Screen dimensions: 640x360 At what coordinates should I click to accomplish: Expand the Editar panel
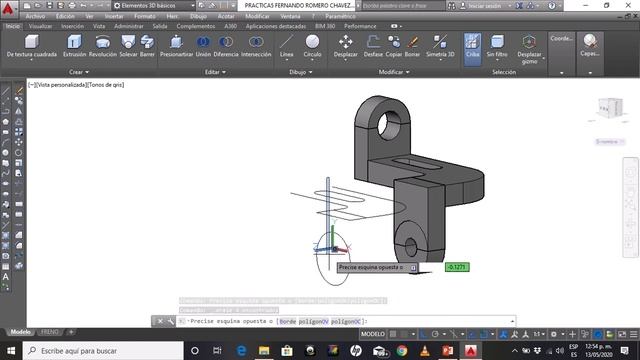pyautogui.click(x=215, y=72)
